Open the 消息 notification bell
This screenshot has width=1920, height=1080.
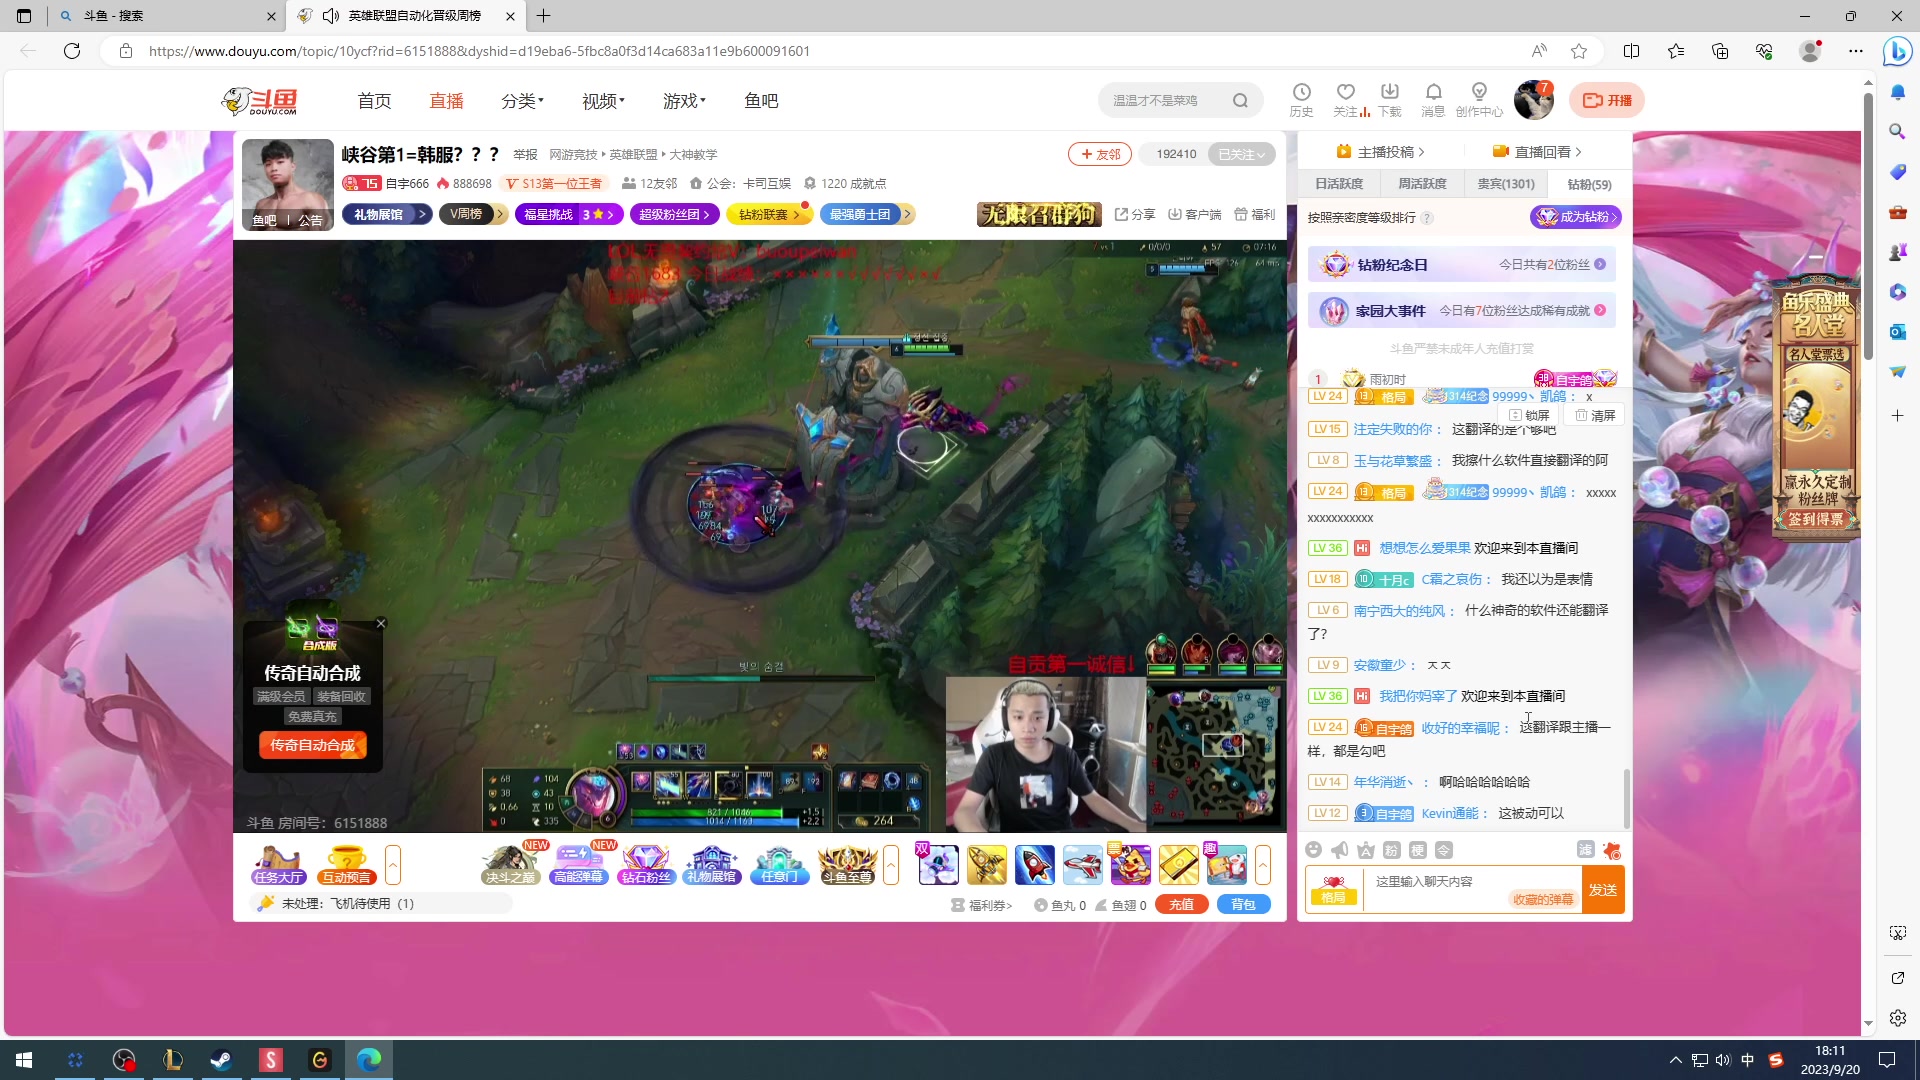pos(1433,99)
